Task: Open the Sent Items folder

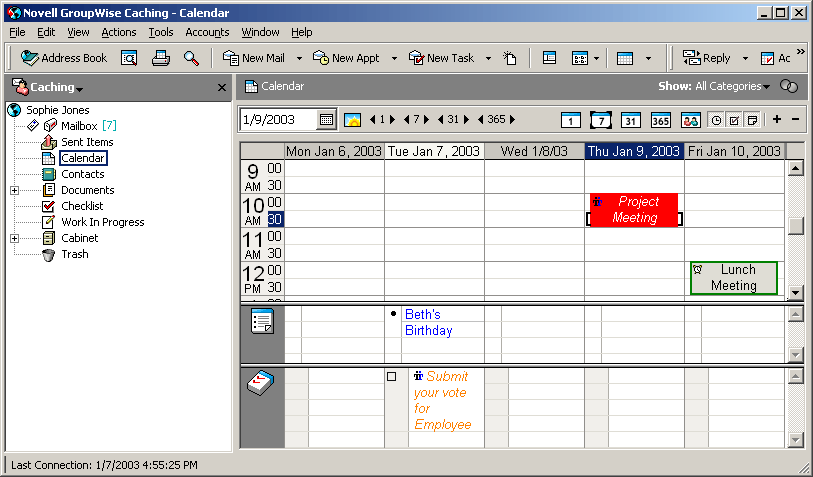Action: point(87,142)
